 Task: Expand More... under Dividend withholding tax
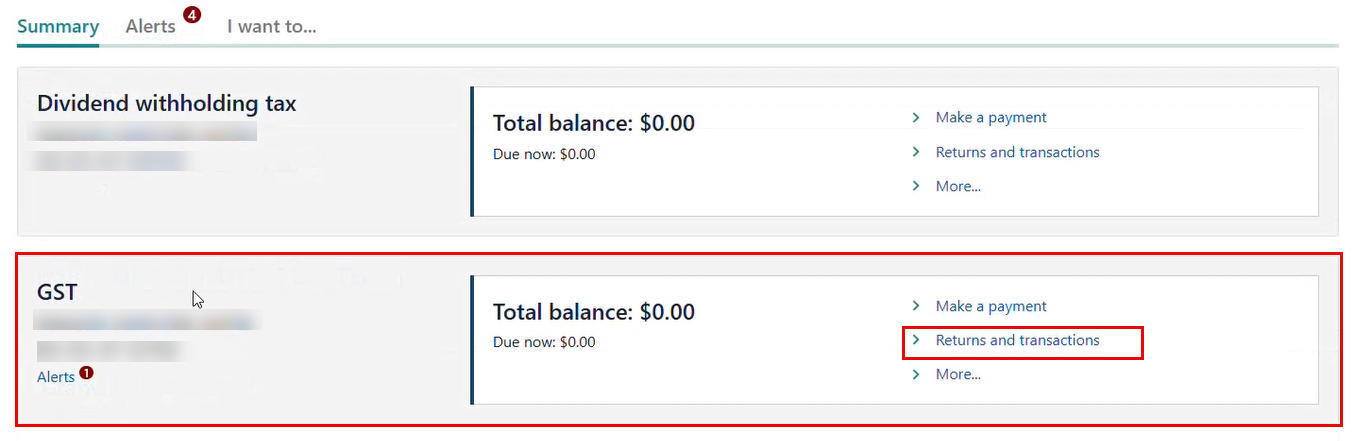[x=957, y=186]
